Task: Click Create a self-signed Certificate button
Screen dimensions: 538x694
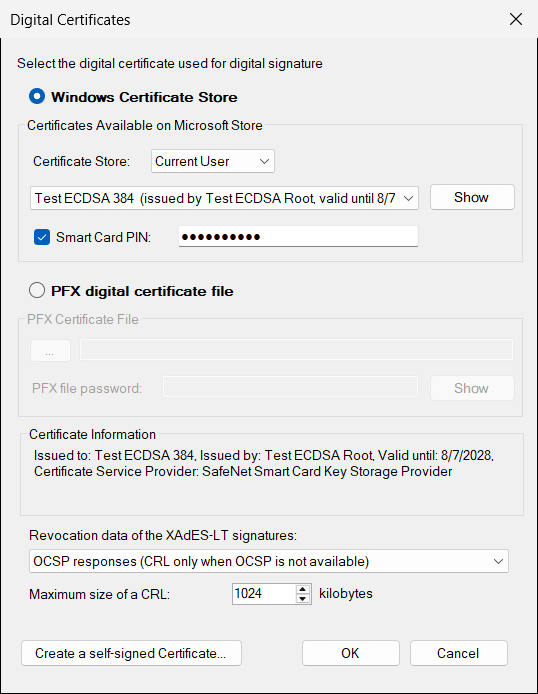Action: tap(131, 653)
